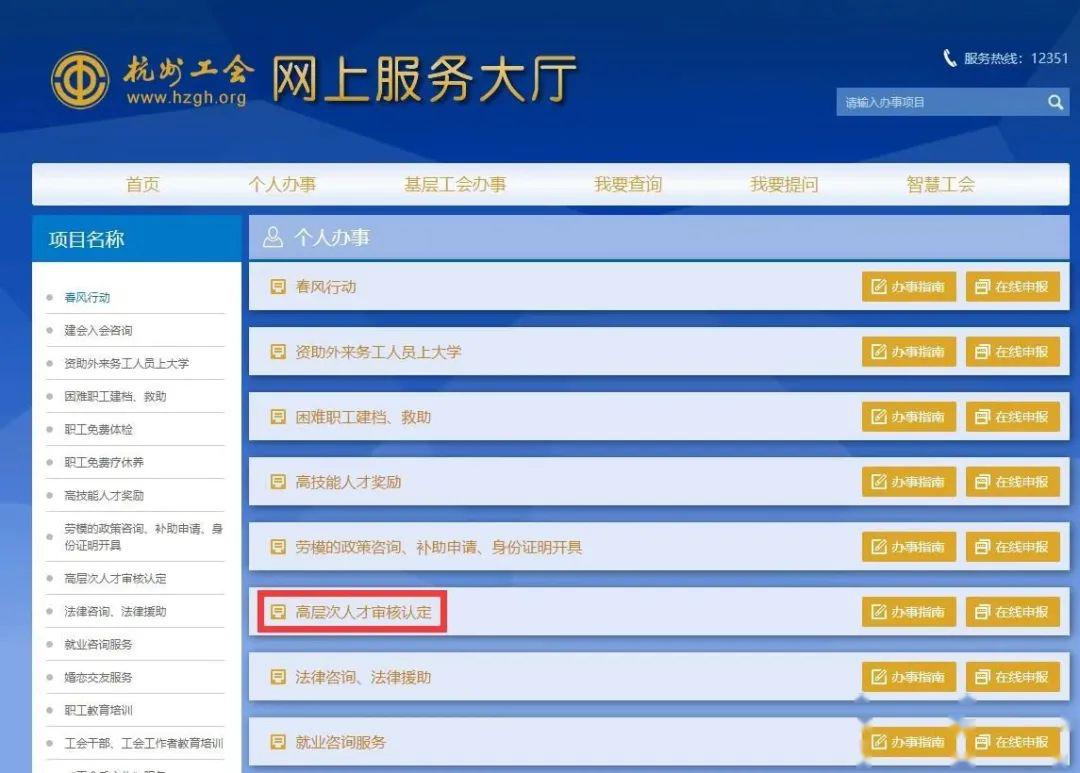Image resolution: width=1080 pixels, height=773 pixels.
Task: Select 春风行动 in the sidebar list
Action: click(87, 298)
